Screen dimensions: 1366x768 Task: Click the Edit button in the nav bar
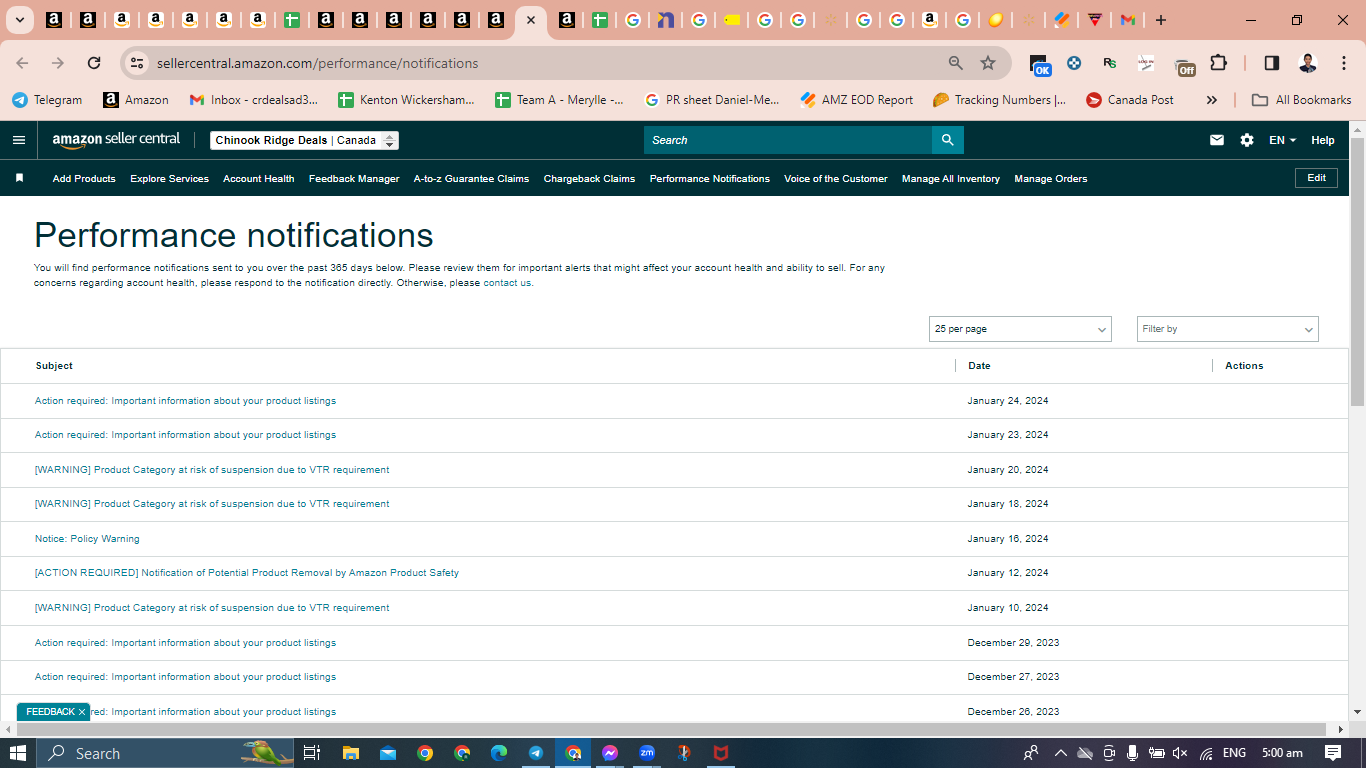(1316, 178)
